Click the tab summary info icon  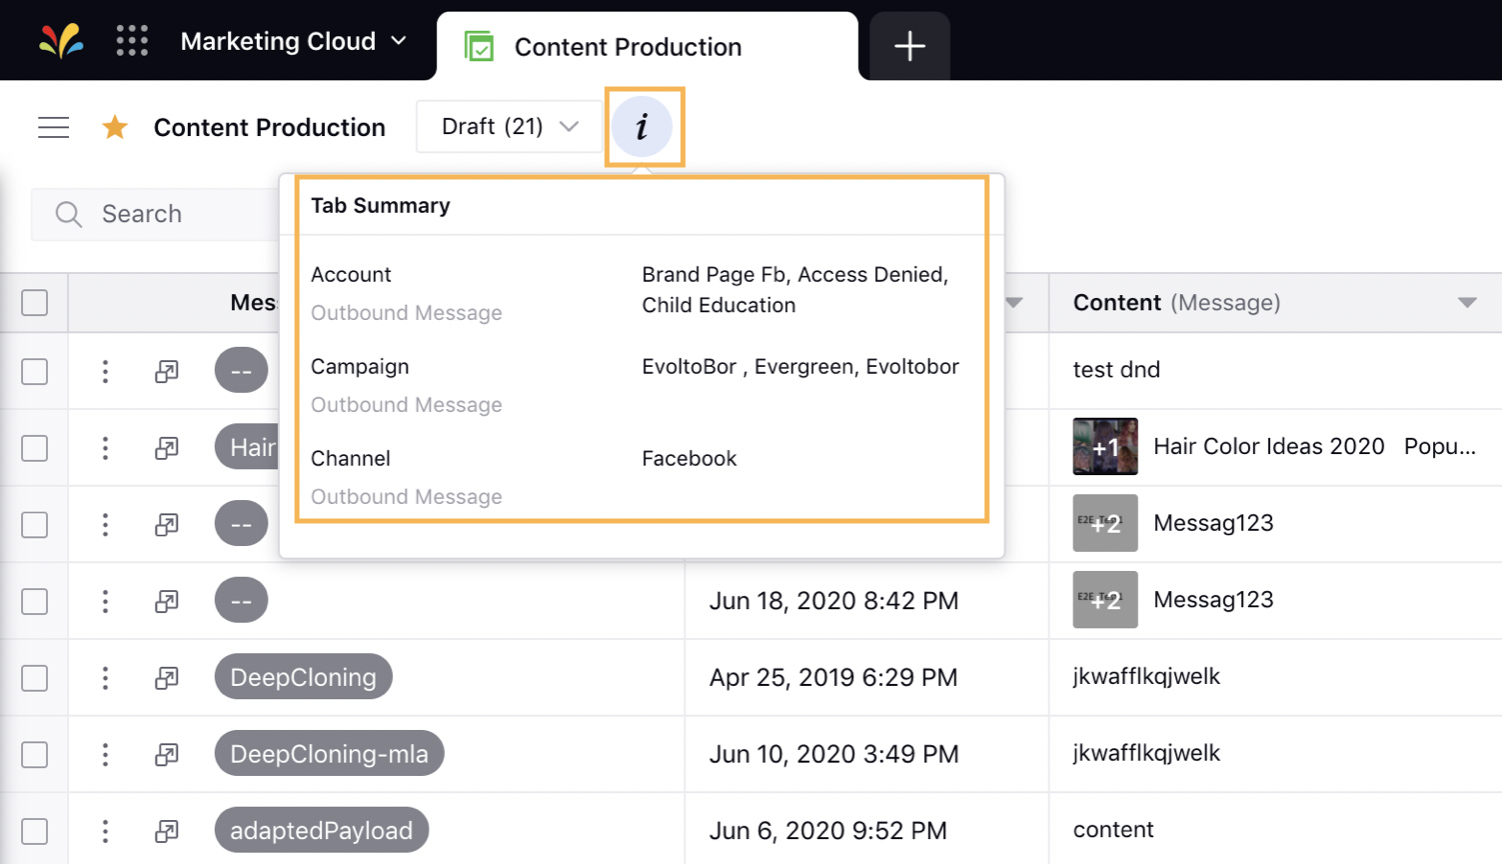pyautogui.click(x=642, y=127)
